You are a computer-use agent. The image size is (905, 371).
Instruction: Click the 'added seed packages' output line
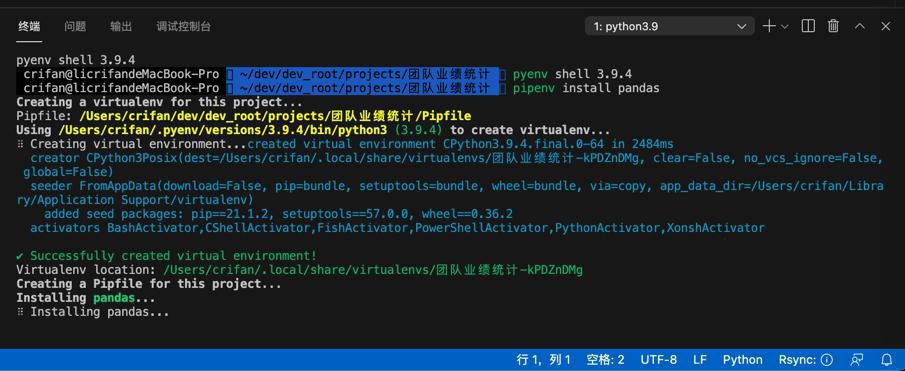coord(278,214)
